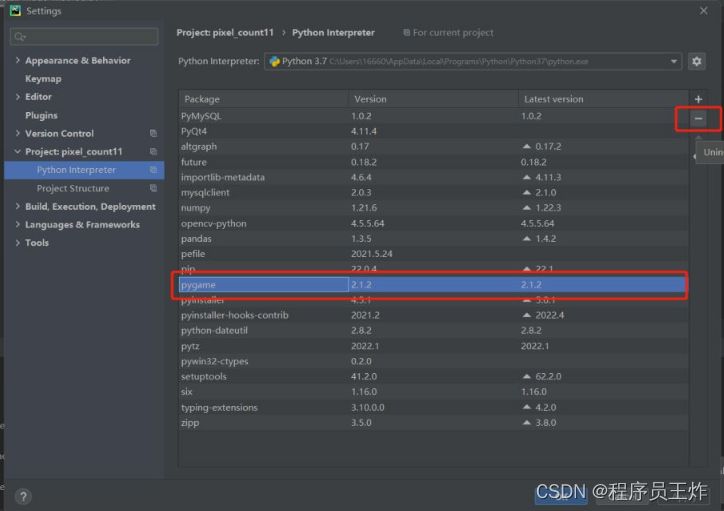The image size is (724, 511).
Task: Sort by Package column header
Action: [x=264, y=99]
